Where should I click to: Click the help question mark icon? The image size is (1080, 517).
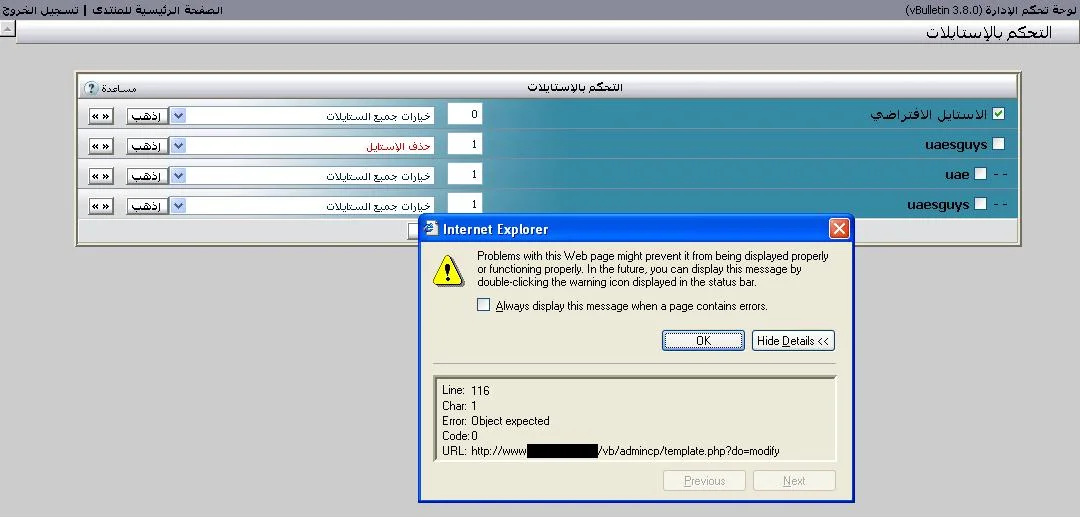pos(91,88)
